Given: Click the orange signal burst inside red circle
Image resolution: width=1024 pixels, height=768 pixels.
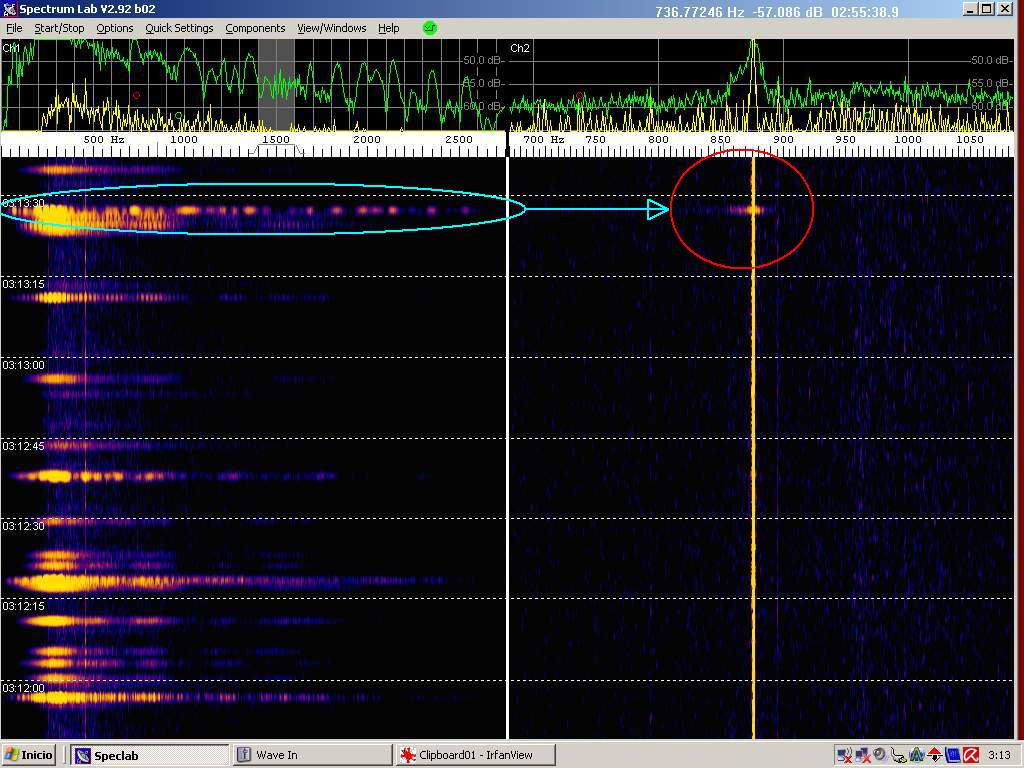Looking at the screenshot, I should point(748,210).
